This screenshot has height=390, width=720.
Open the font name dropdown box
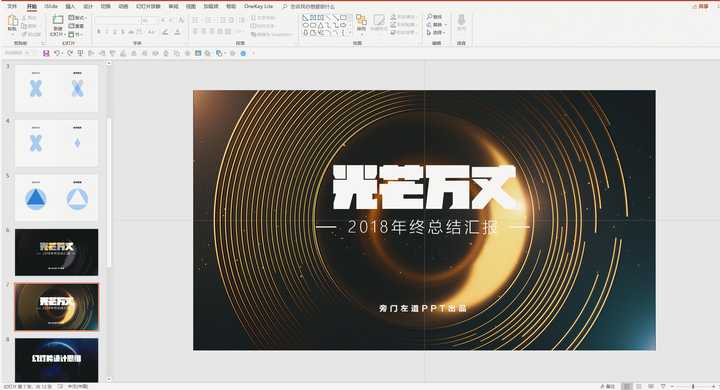coord(117,21)
